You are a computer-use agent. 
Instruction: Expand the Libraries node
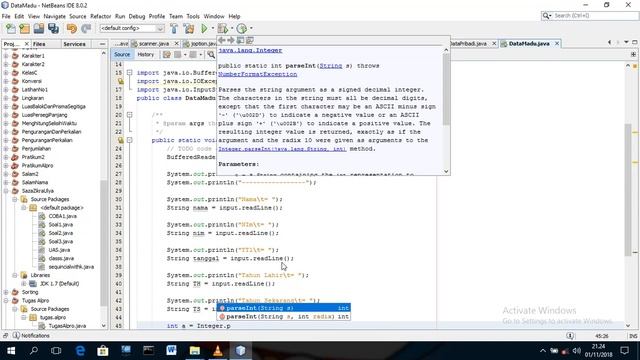15,275
